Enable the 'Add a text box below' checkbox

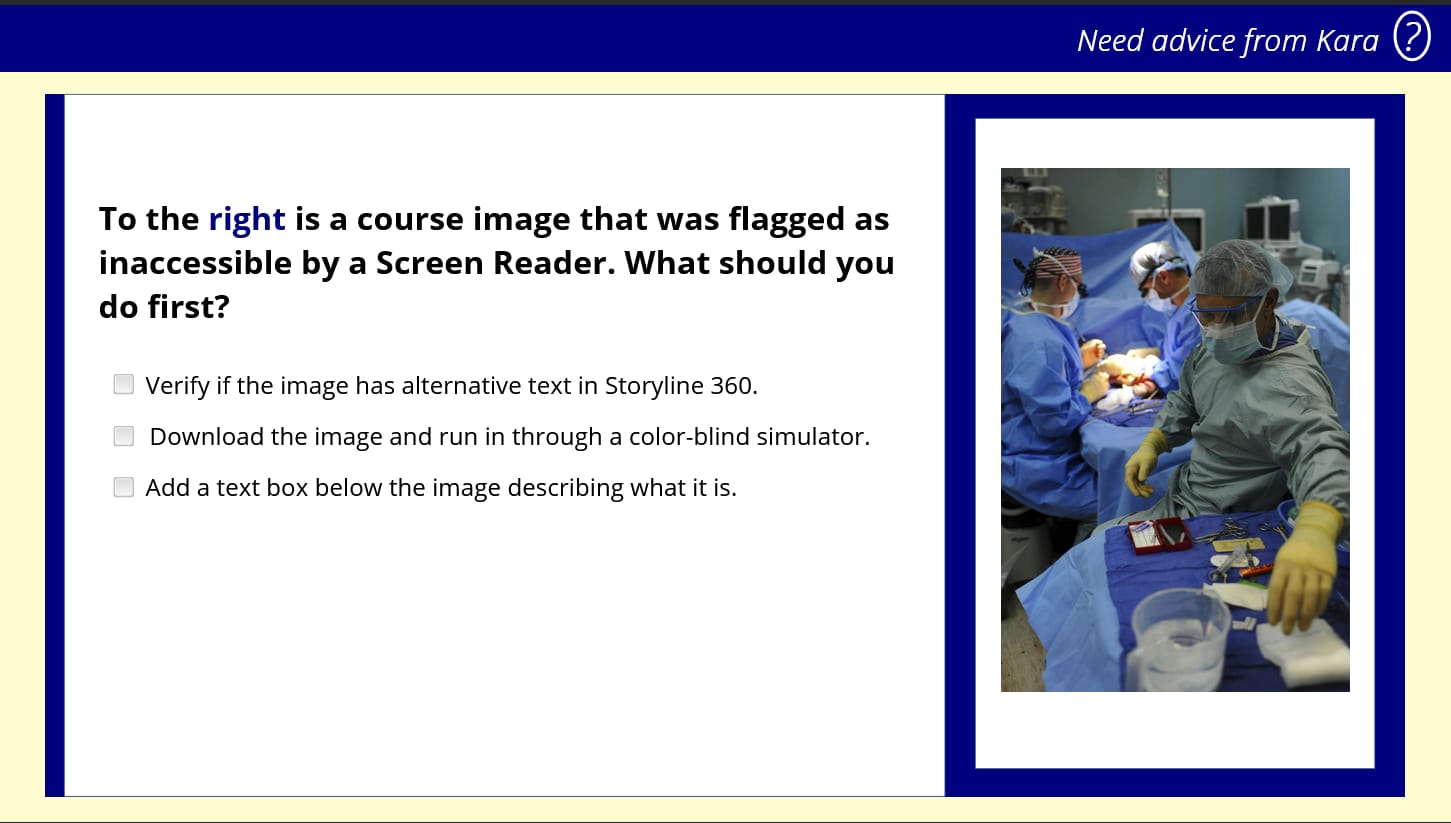pyautogui.click(x=124, y=487)
